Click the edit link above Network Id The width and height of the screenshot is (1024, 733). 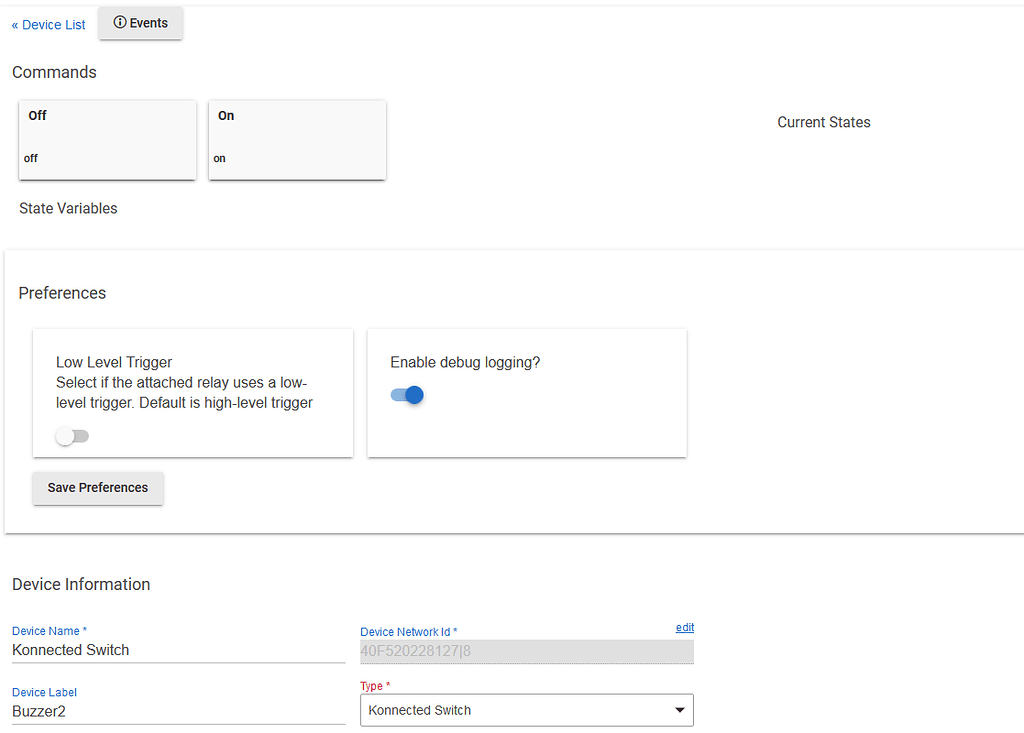pos(684,627)
